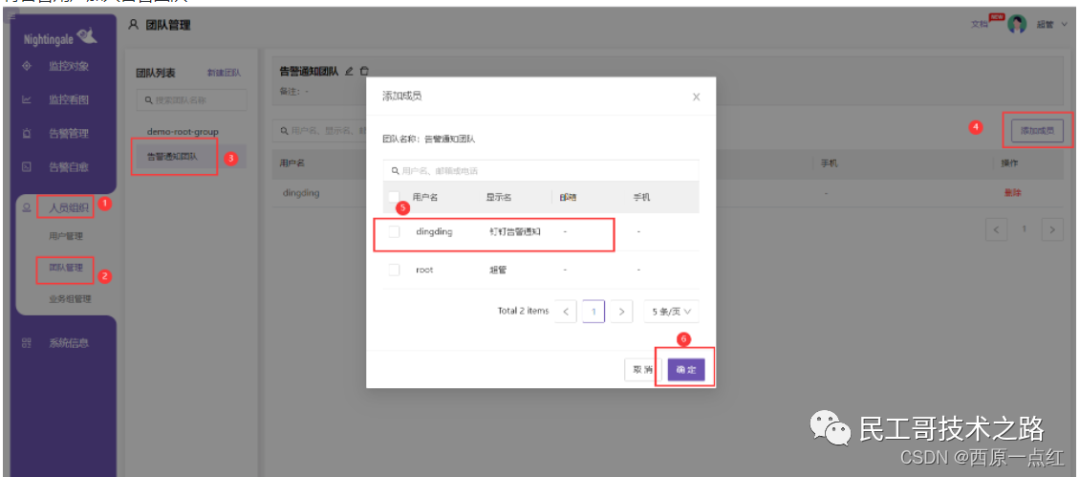Open 团队管理 submenu item
The width and height of the screenshot is (1080, 477).
66,268
